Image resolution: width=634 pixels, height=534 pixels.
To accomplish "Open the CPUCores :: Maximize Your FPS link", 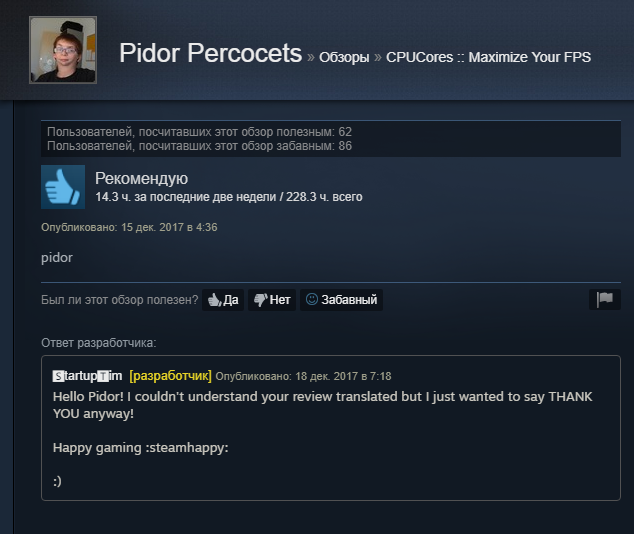I will (488, 57).
